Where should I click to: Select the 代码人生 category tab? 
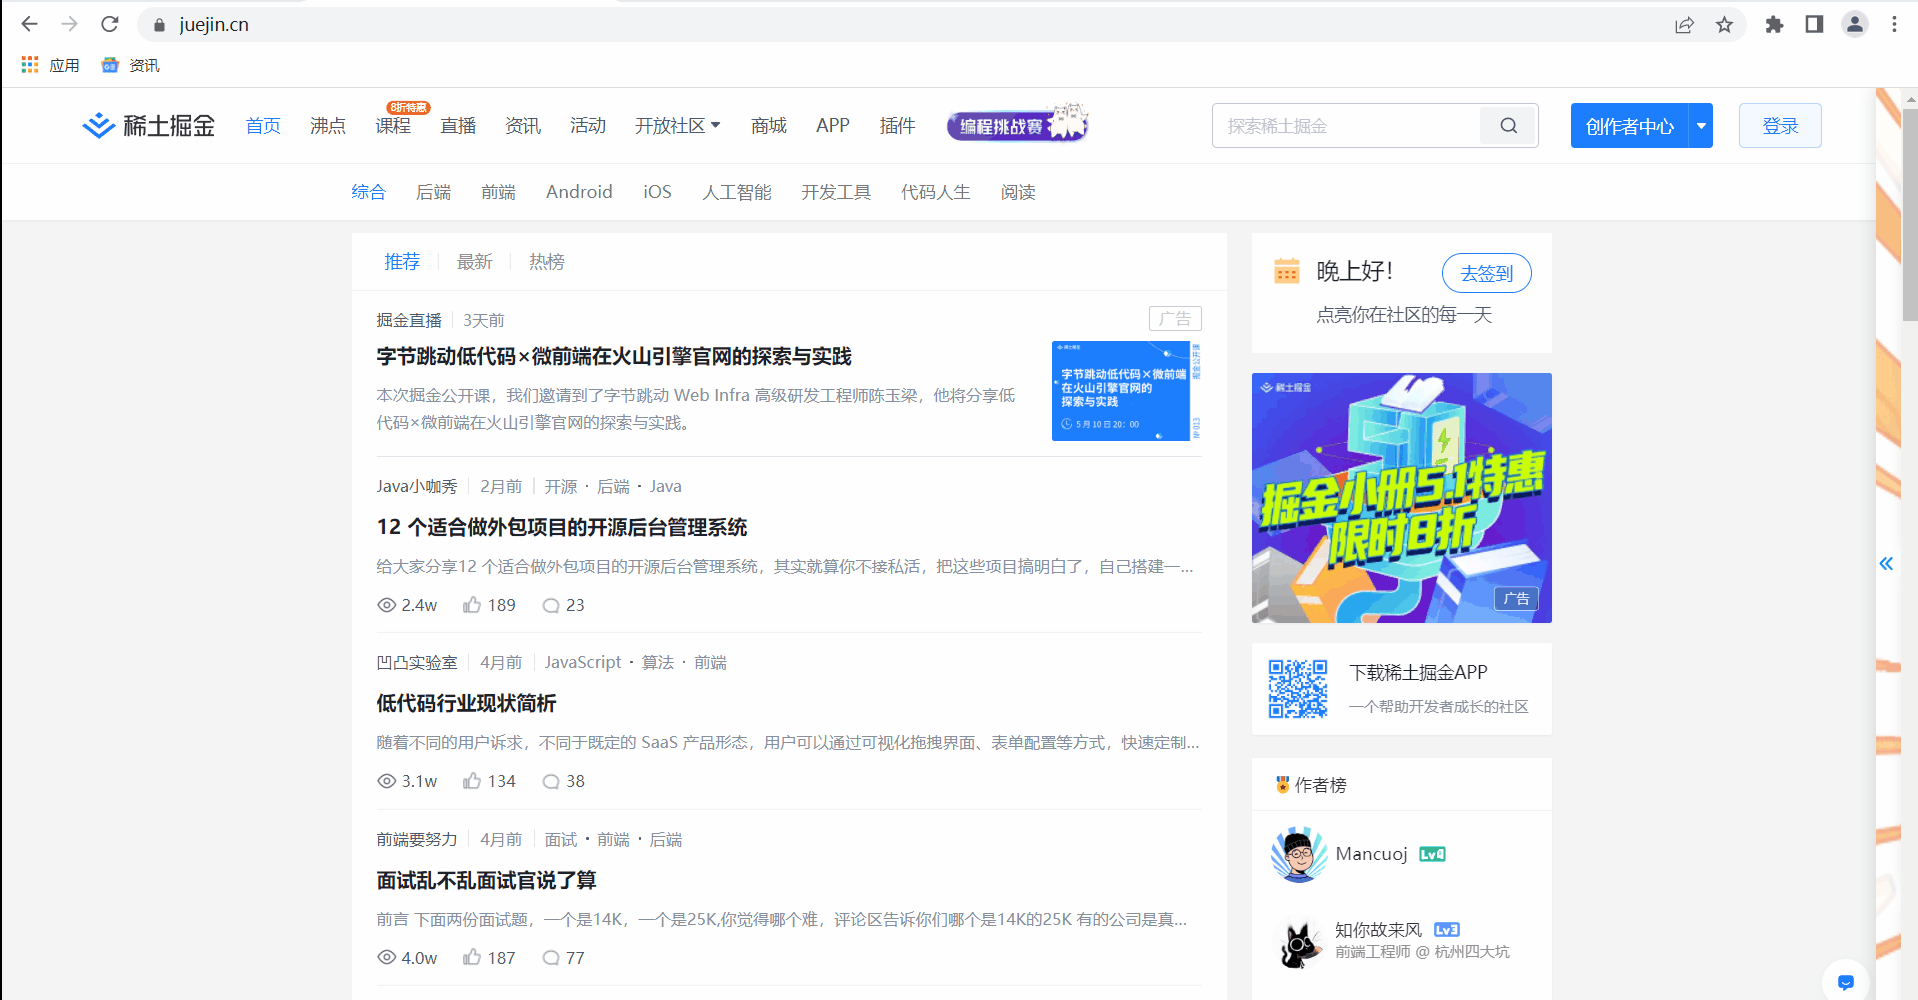tap(935, 192)
